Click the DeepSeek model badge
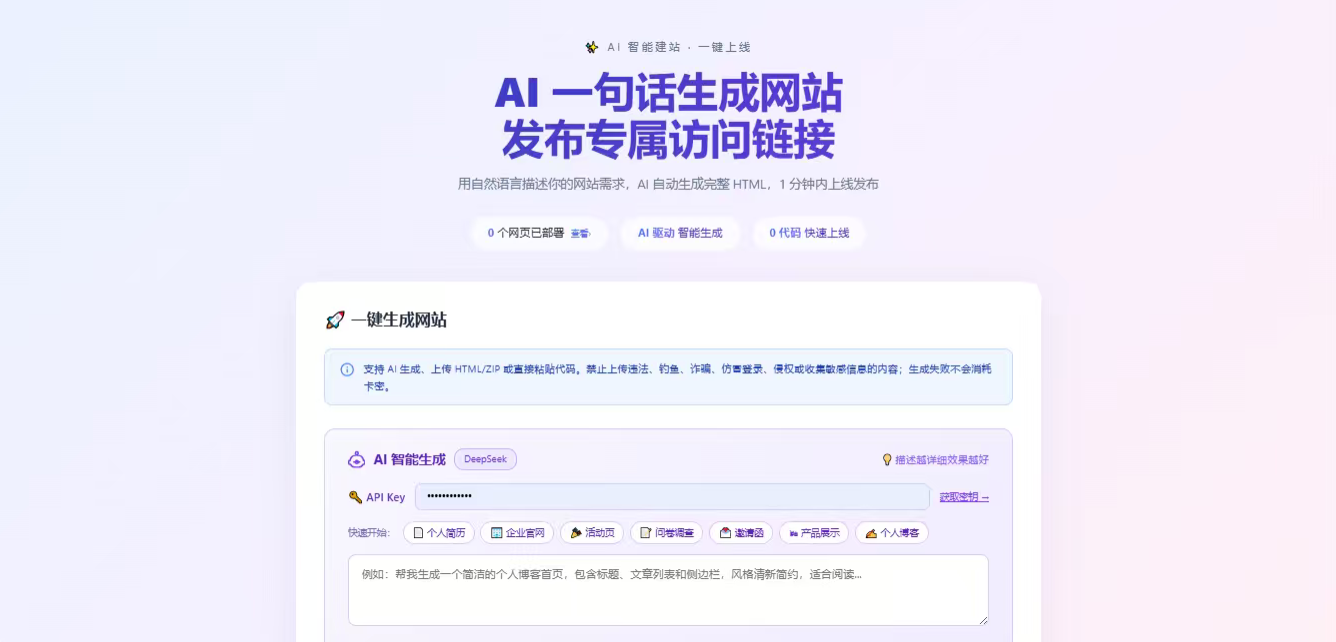The image size is (1336, 642). click(x=485, y=459)
